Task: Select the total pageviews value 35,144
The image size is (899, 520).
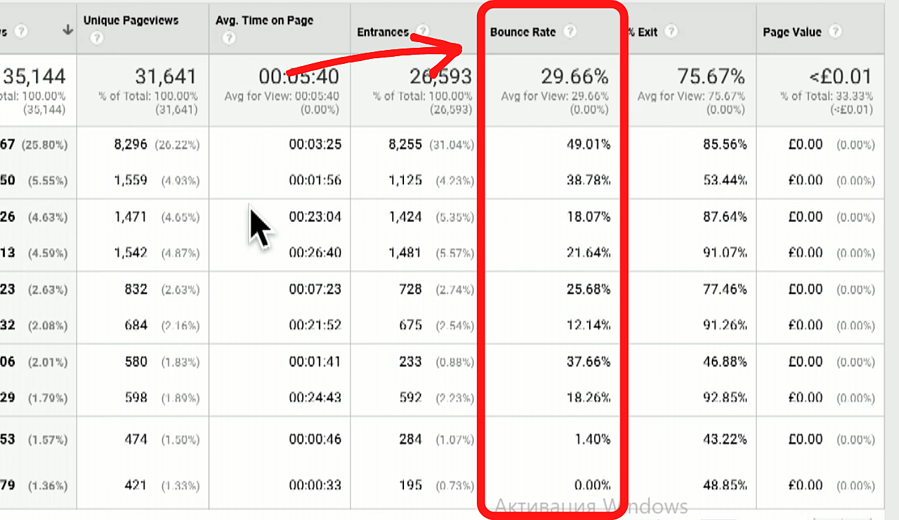Action: tap(34, 76)
